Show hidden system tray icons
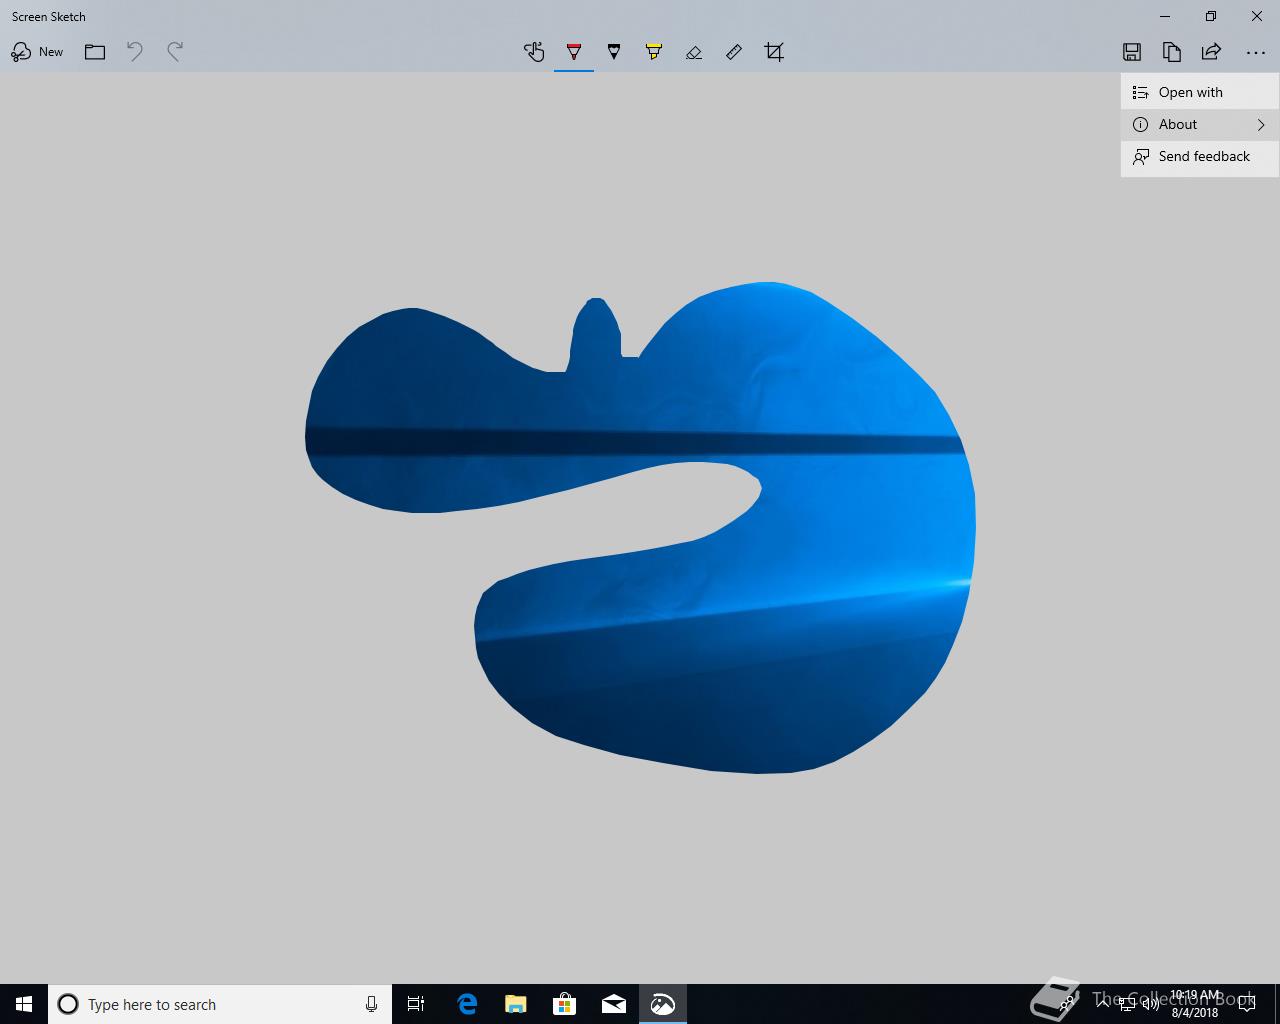 [1103, 1004]
